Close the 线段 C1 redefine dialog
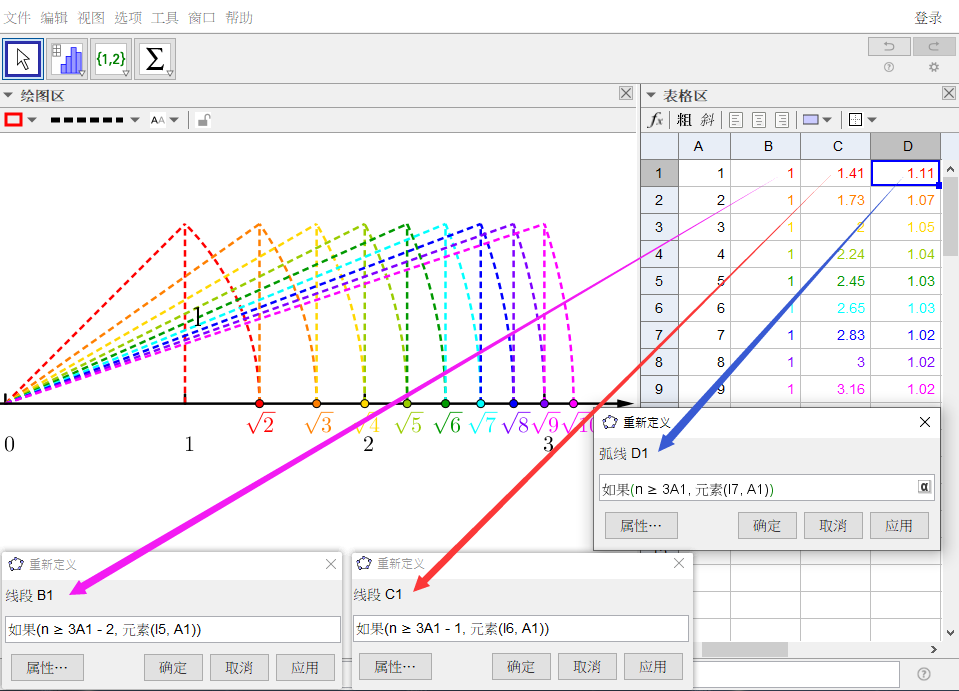 coord(679,563)
